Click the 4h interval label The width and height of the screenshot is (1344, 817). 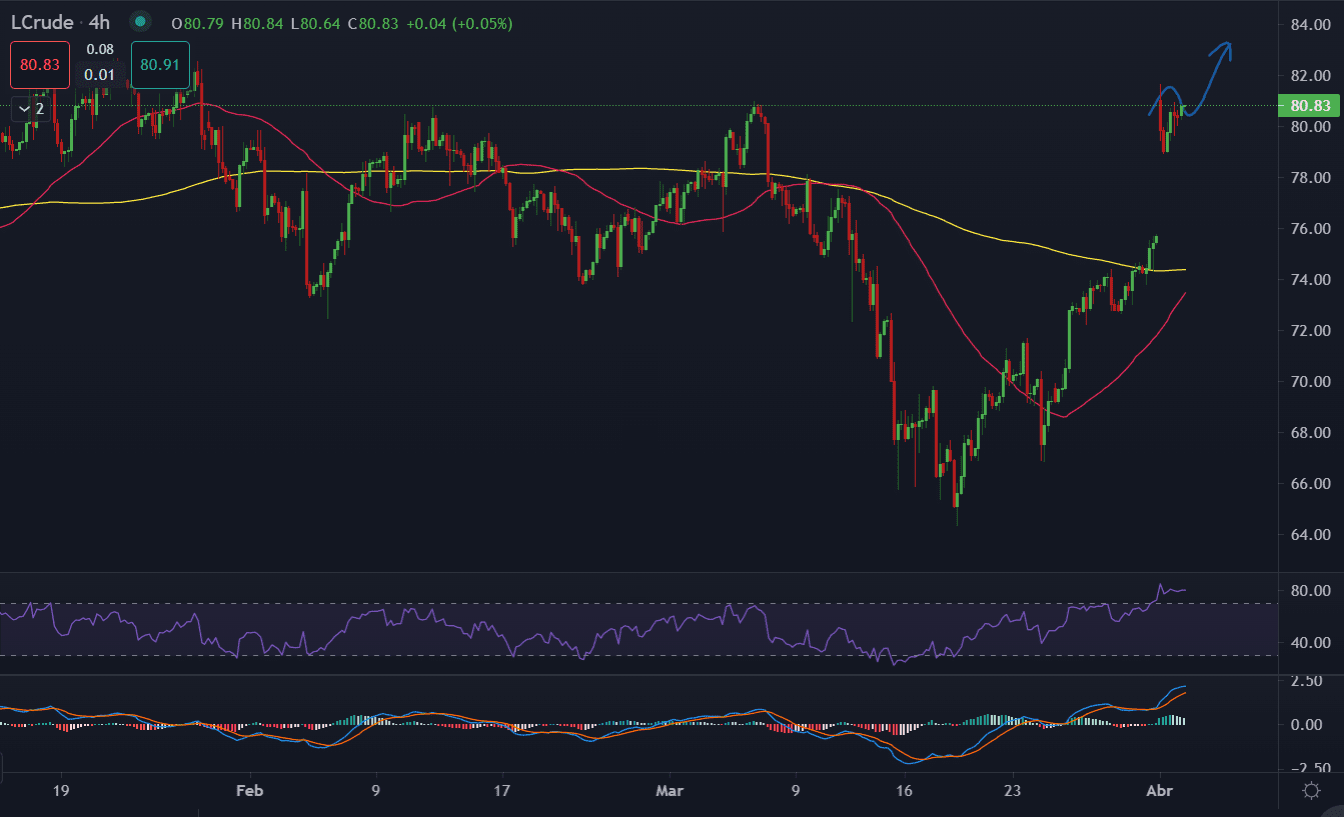[98, 22]
